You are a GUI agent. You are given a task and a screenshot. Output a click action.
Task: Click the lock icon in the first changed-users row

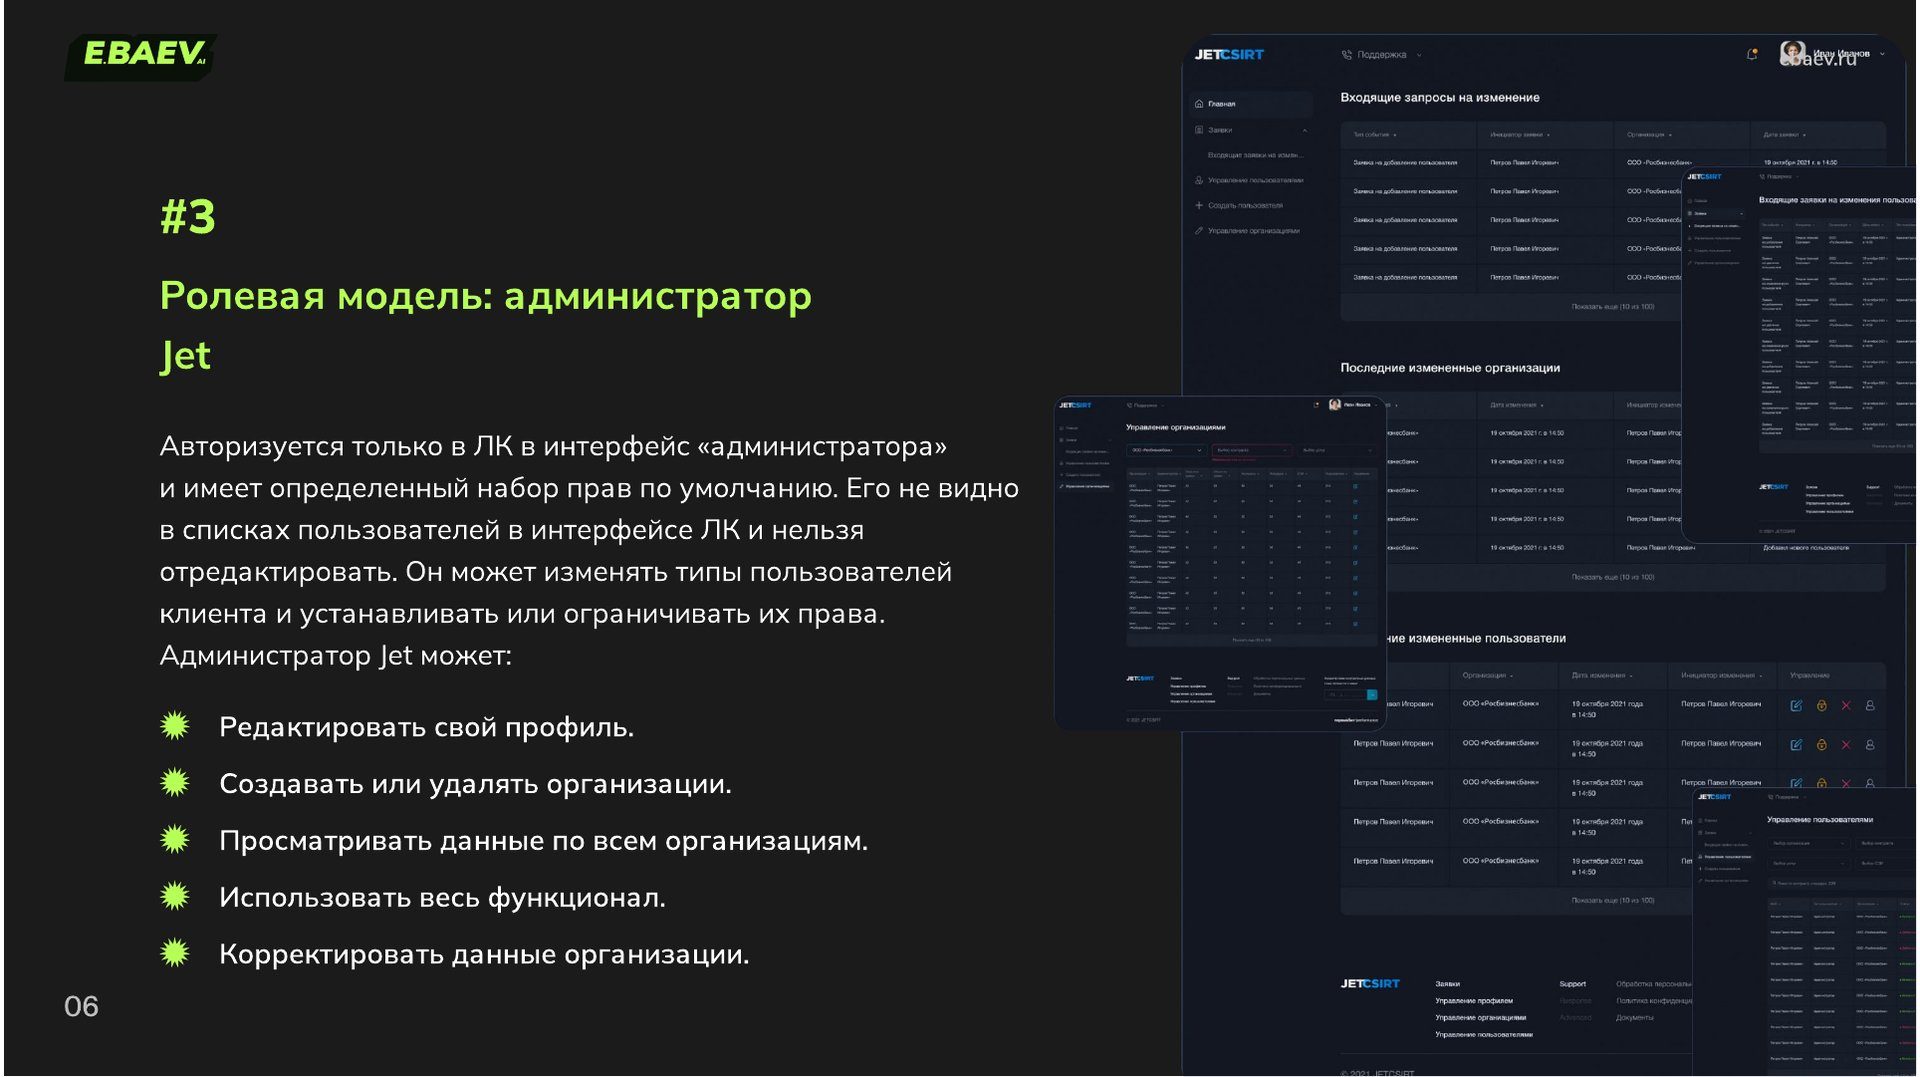[x=1821, y=706]
